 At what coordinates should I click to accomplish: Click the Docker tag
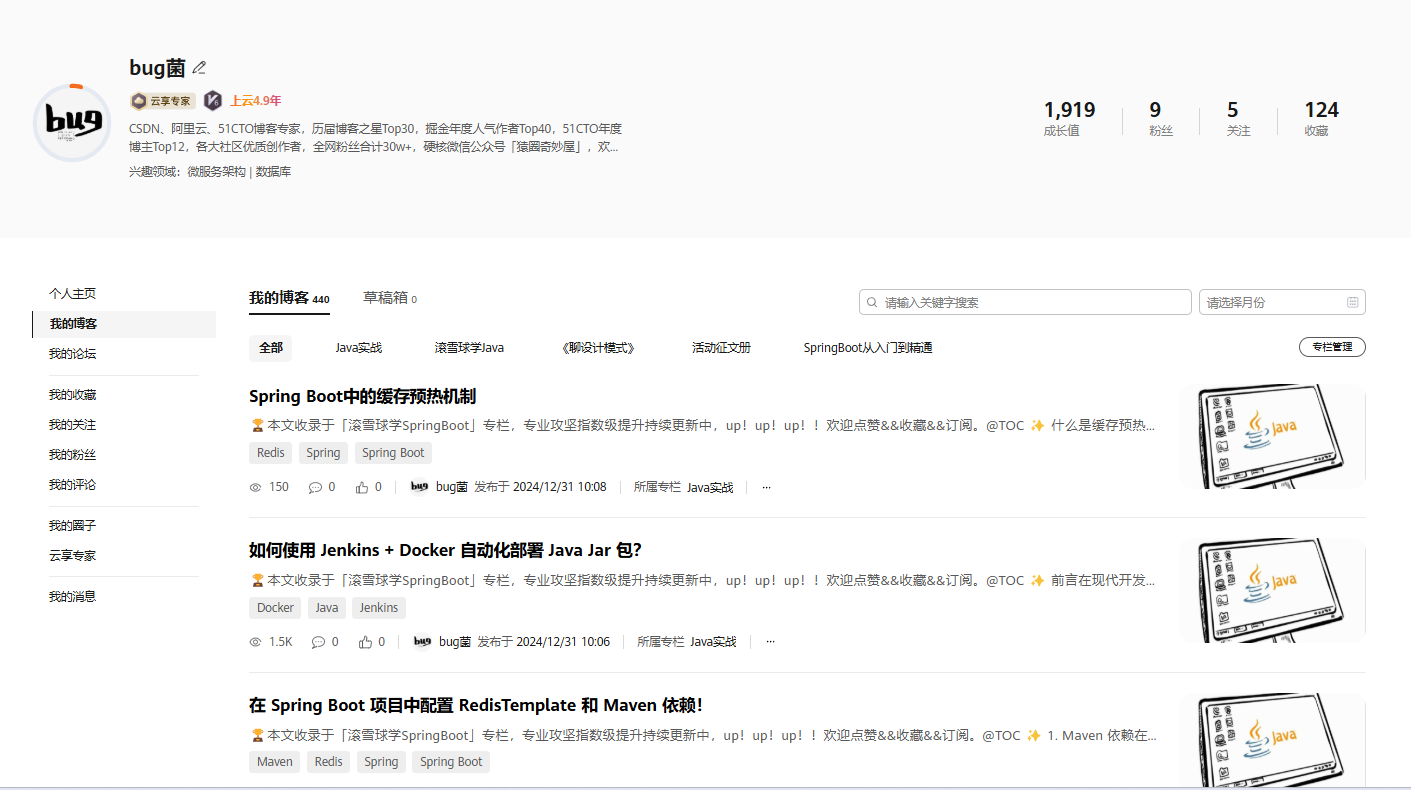click(275, 608)
